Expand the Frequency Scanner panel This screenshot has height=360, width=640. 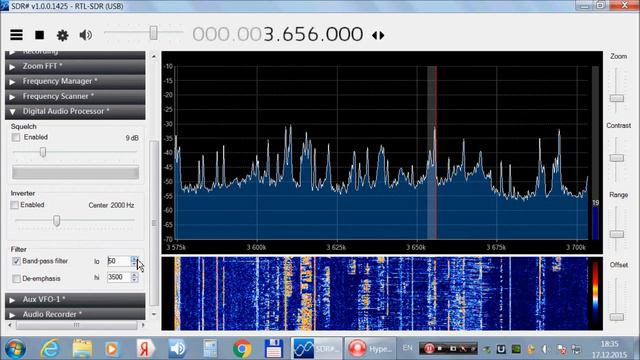tap(75, 96)
